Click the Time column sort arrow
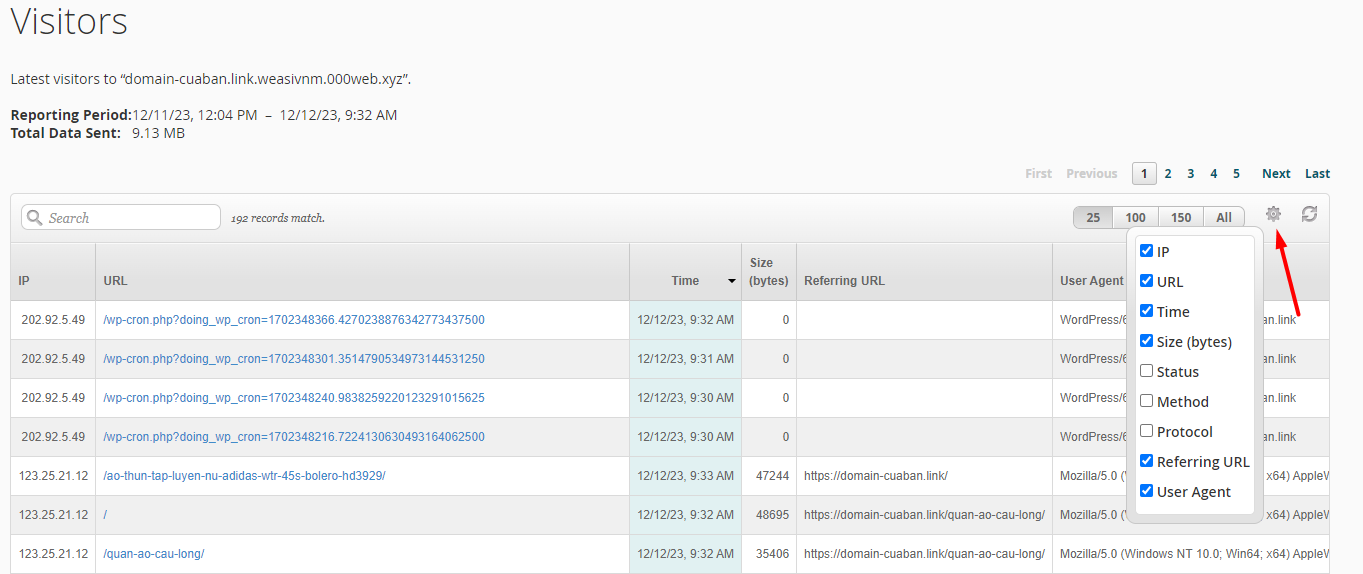 (732, 281)
